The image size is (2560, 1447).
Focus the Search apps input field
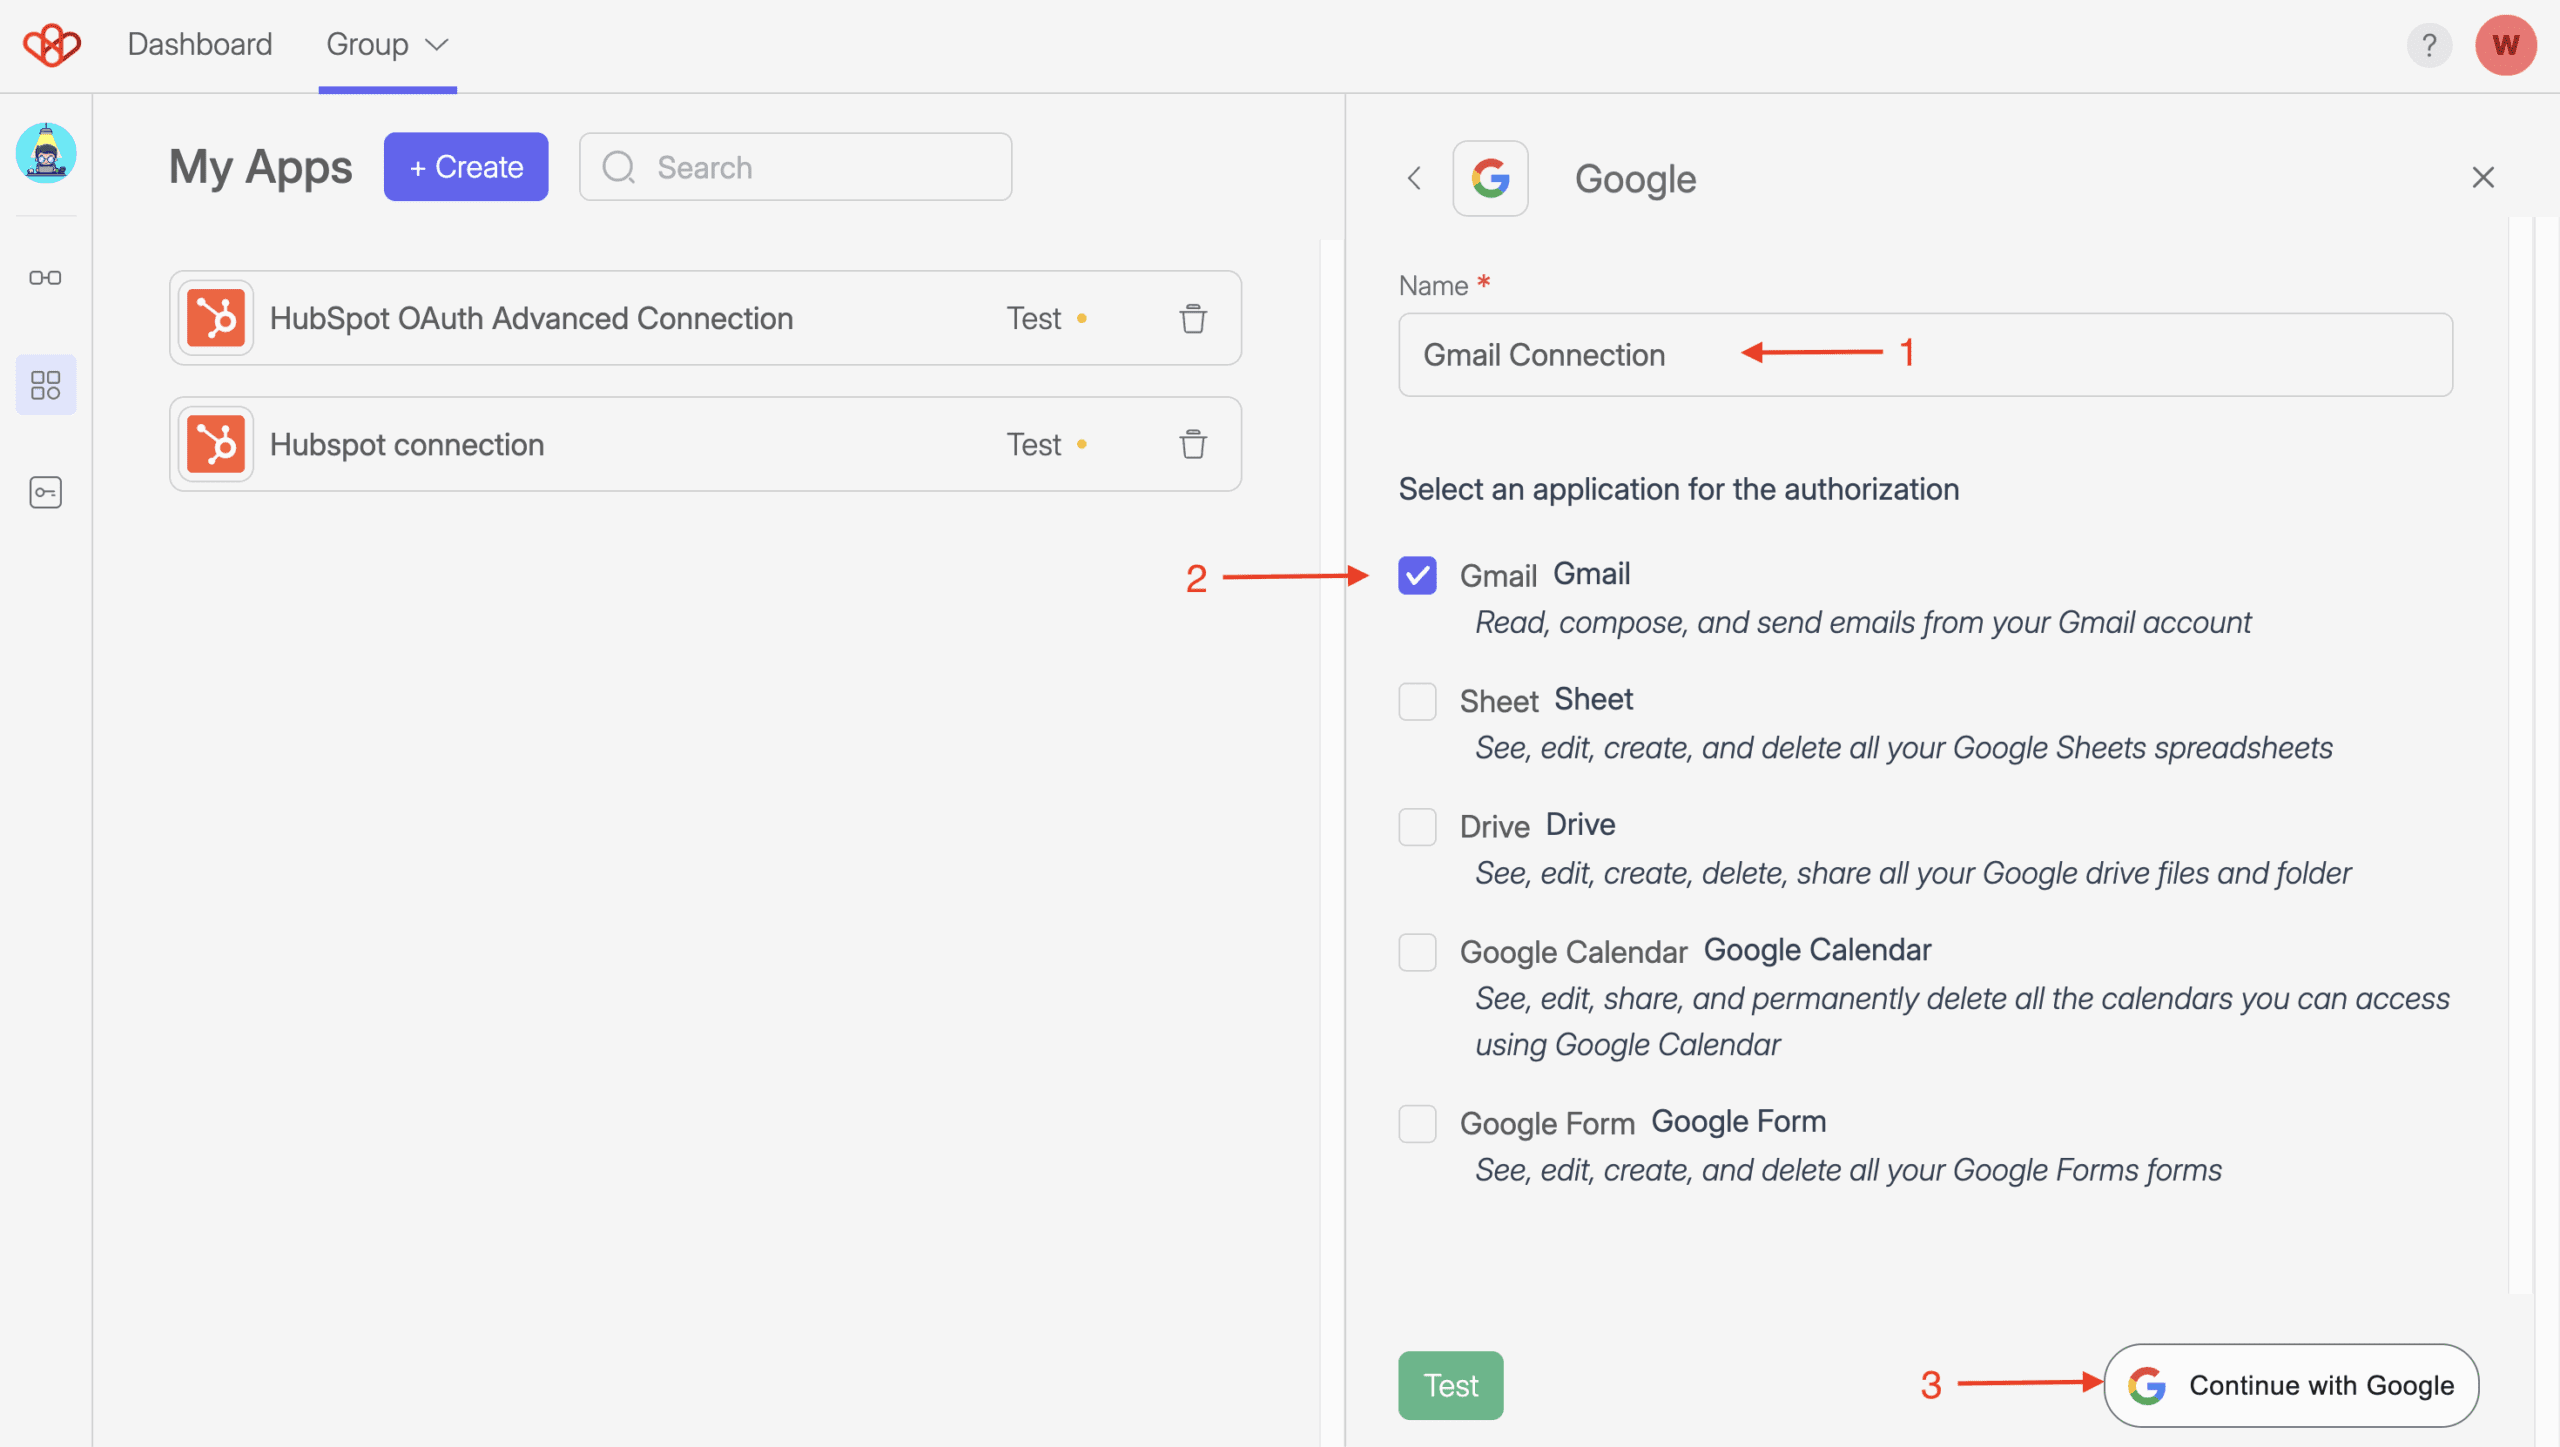(795, 167)
